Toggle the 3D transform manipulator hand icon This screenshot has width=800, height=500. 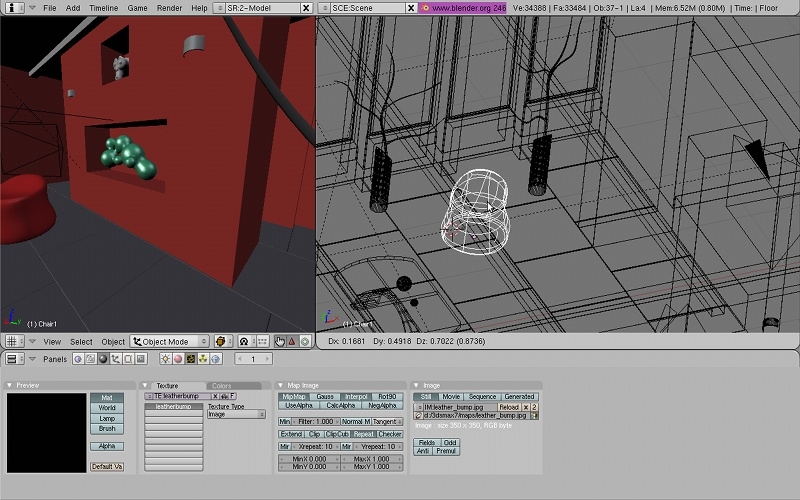[x=279, y=342]
